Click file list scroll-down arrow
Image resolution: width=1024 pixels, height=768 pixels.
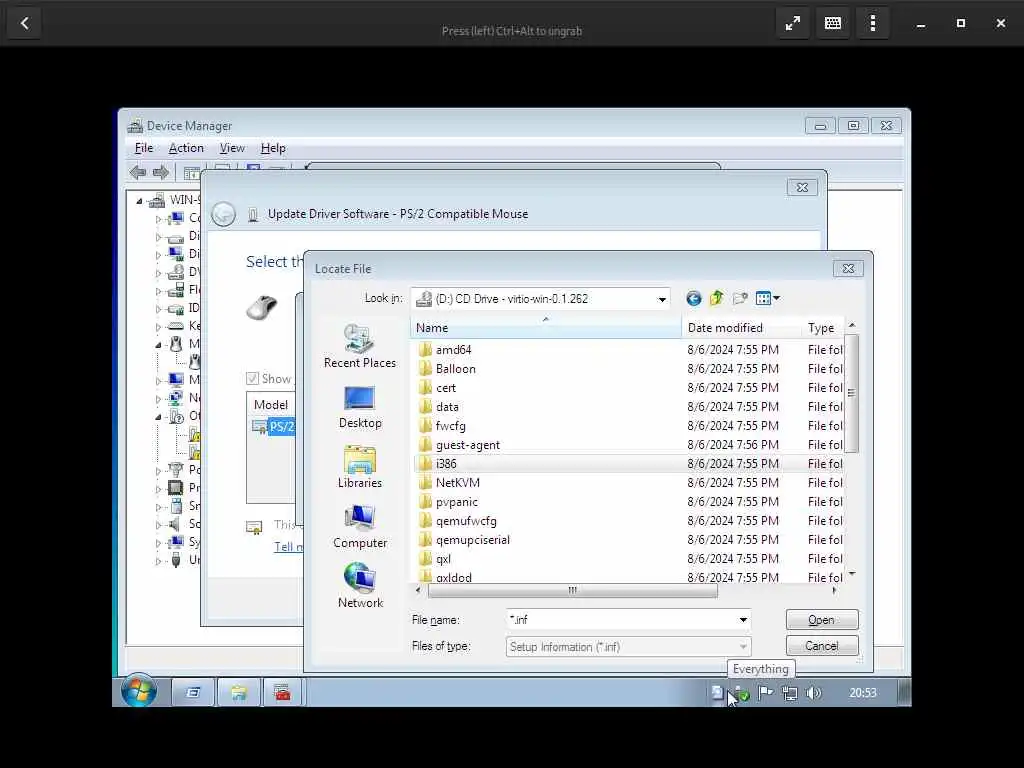click(852, 574)
